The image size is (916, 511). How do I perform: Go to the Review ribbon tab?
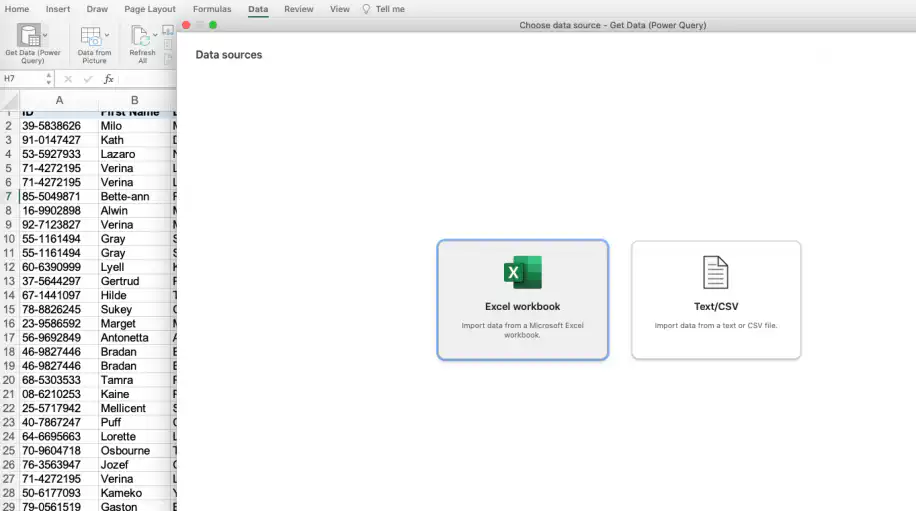tap(299, 9)
